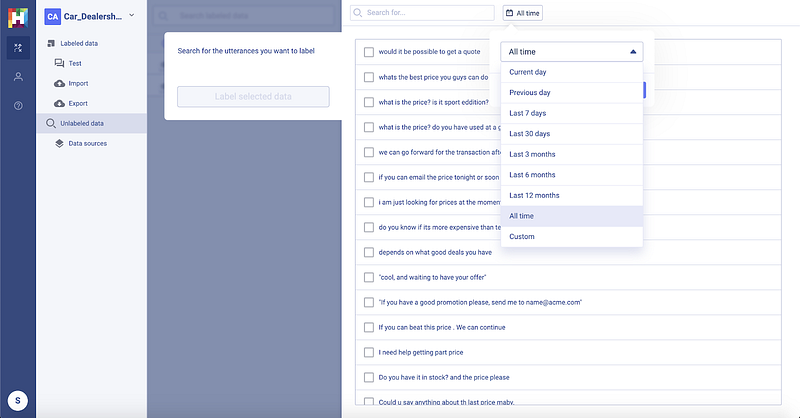Tick the 'I need help getting part price' checkbox

[369, 352]
